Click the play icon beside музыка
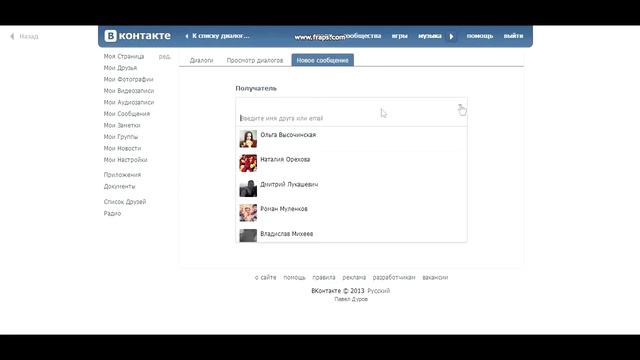Viewport: 640px width, 360px height. click(x=451, y=36)
